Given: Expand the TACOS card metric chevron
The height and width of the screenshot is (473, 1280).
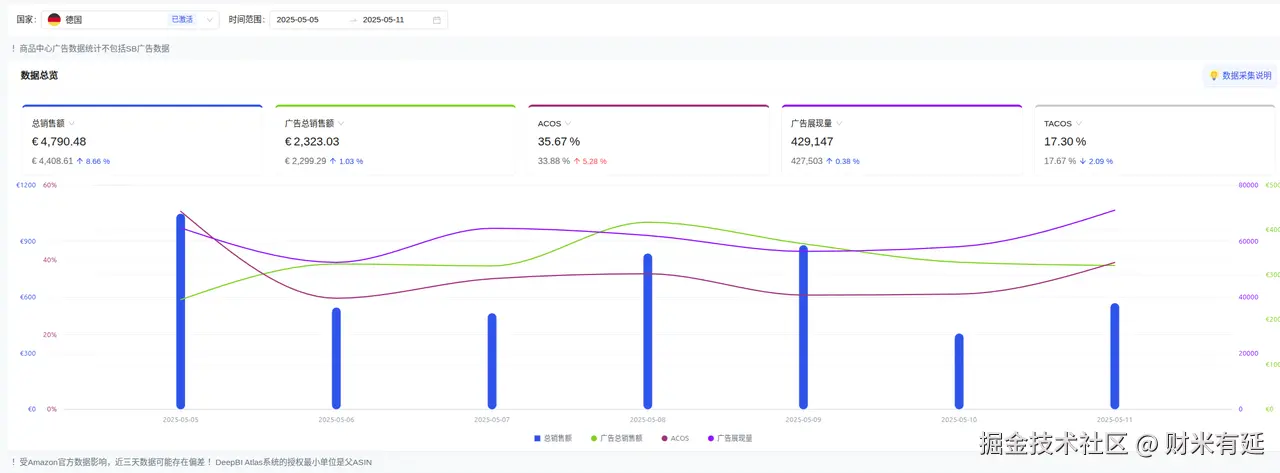Looking at the screenshot, I should pyautogui.click(x=1079, y=124).
